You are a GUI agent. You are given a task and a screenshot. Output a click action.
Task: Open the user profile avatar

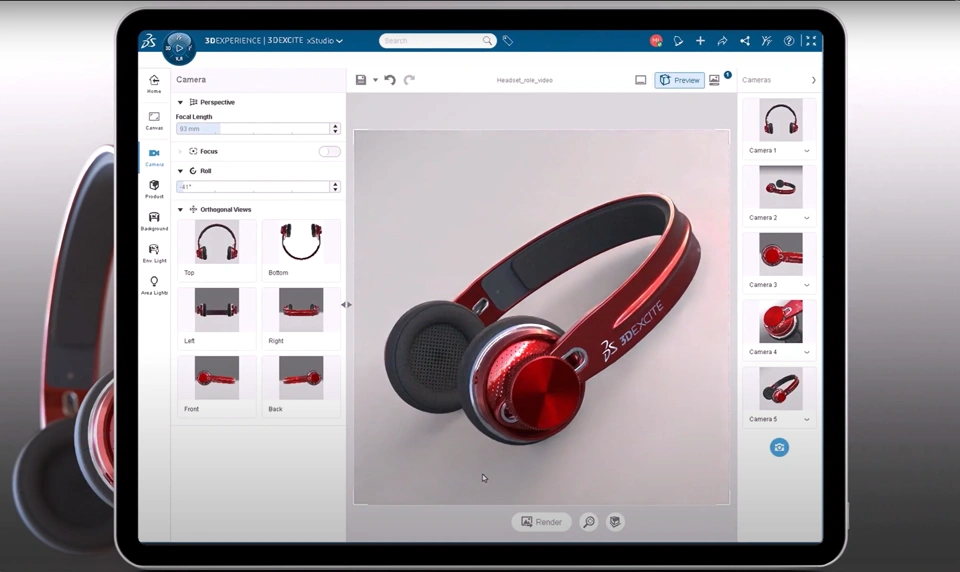pos(656,40)
